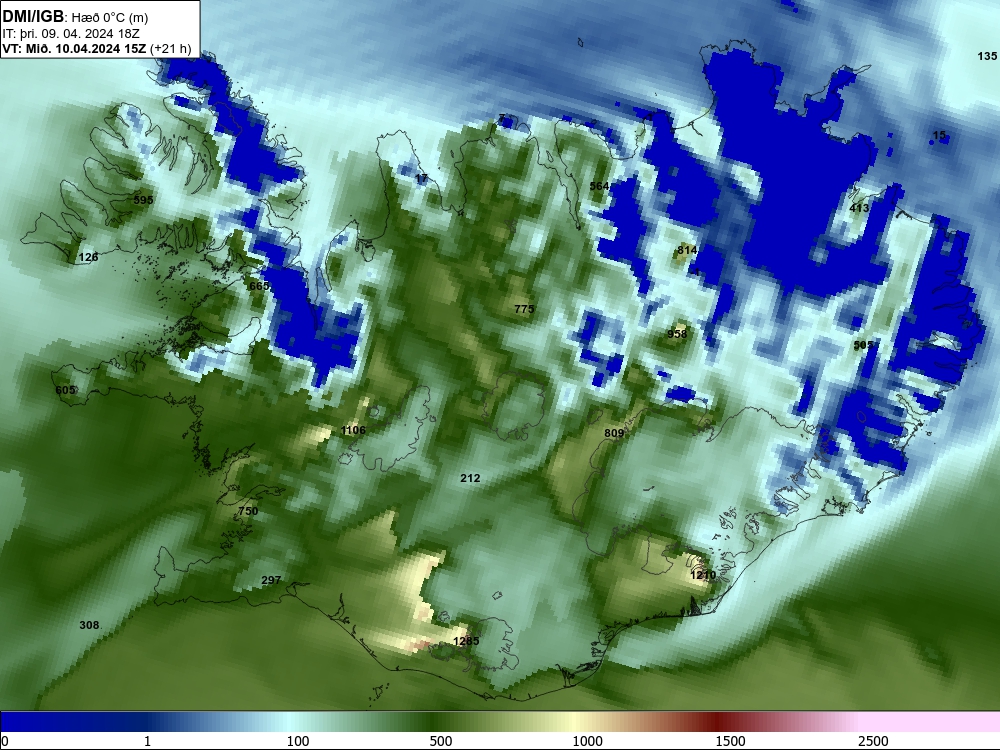This screenshot has height=750, width=1000.
Task: Click the 17 value label in the north
Action: coord(421,179)
